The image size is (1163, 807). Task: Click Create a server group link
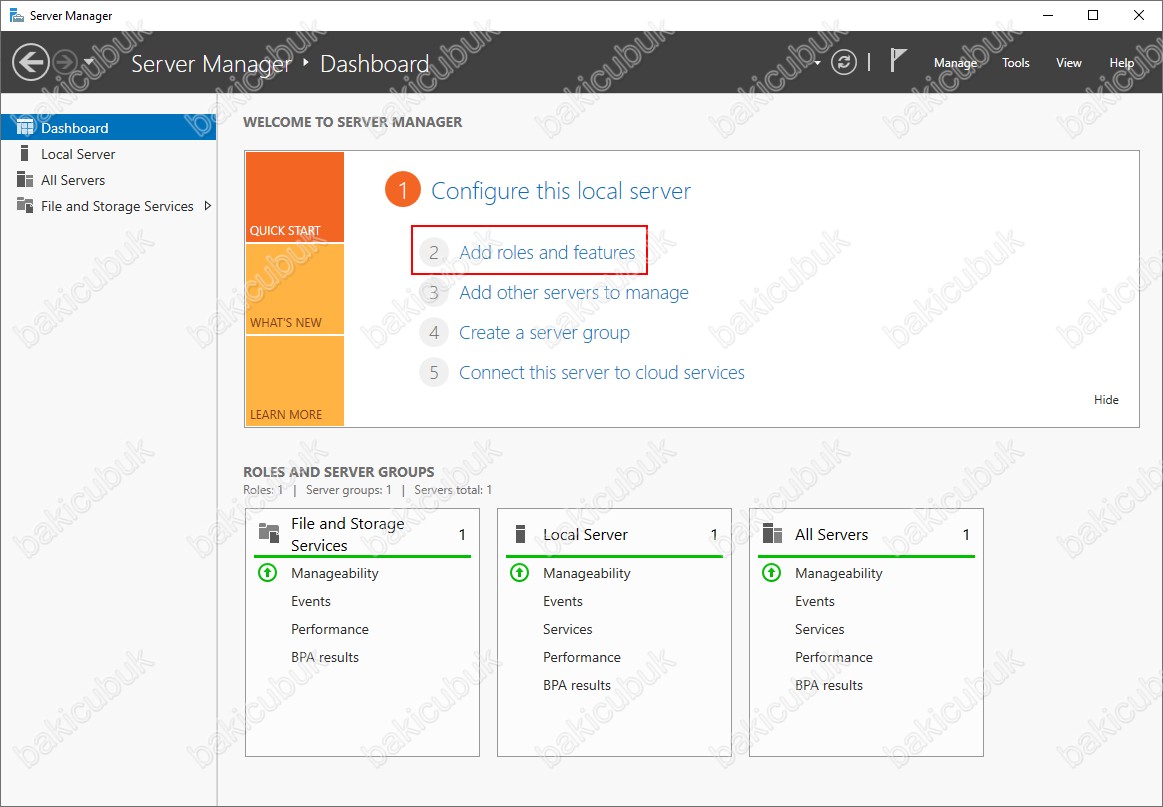(544, 332)
